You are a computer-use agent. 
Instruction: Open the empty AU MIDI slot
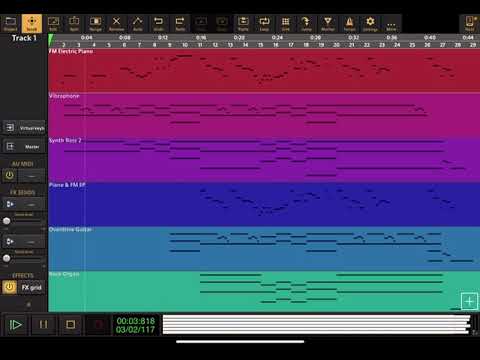pos(32,175)
